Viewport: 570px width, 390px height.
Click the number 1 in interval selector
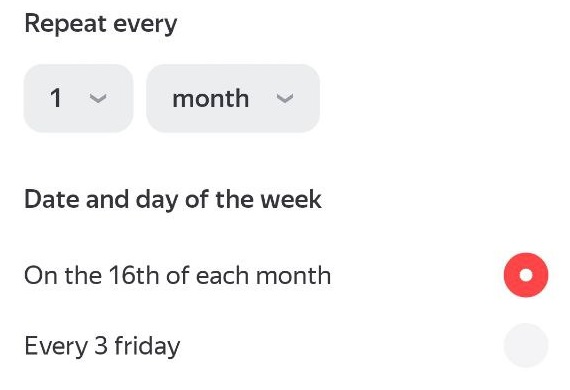click(56, 98)
